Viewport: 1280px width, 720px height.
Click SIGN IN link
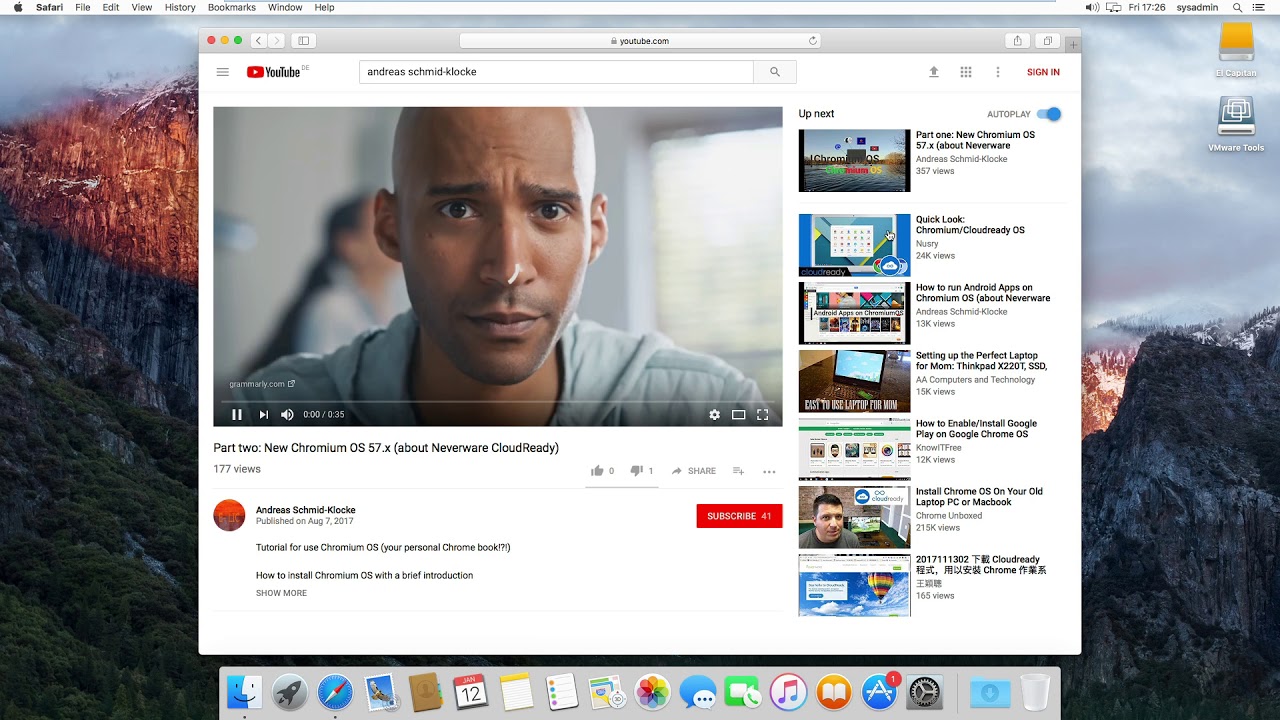(x=1043, y=72)
